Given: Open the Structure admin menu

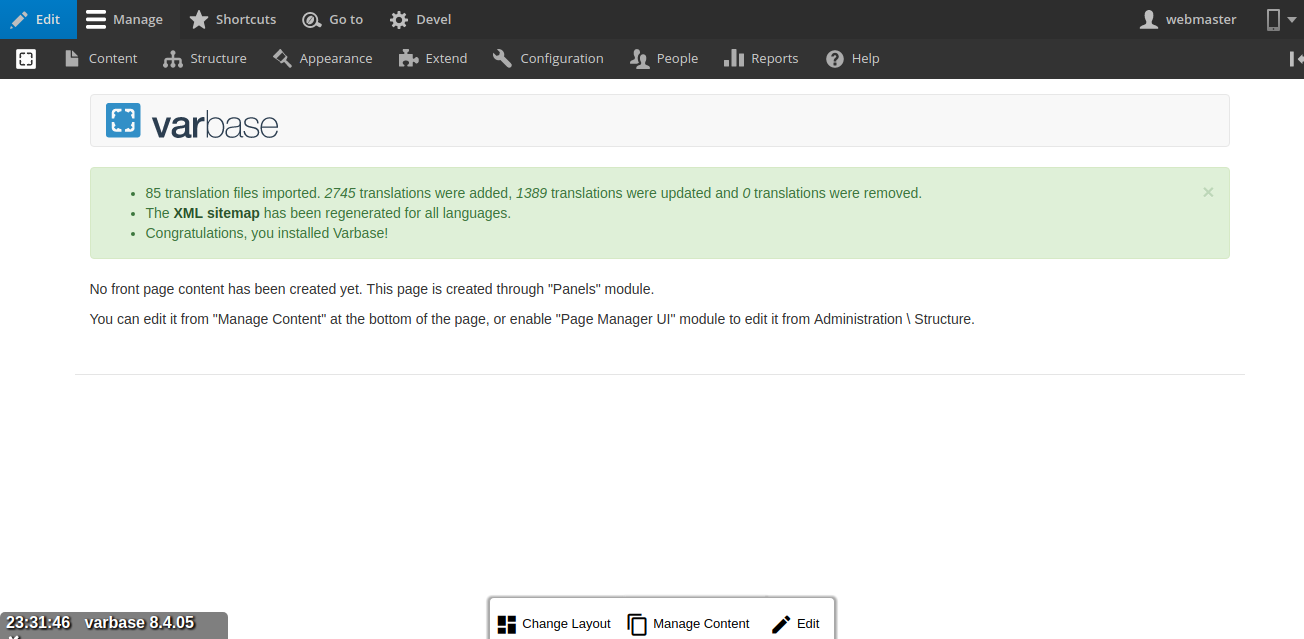Looking at the screenshot, I should [x=205, y=59].
